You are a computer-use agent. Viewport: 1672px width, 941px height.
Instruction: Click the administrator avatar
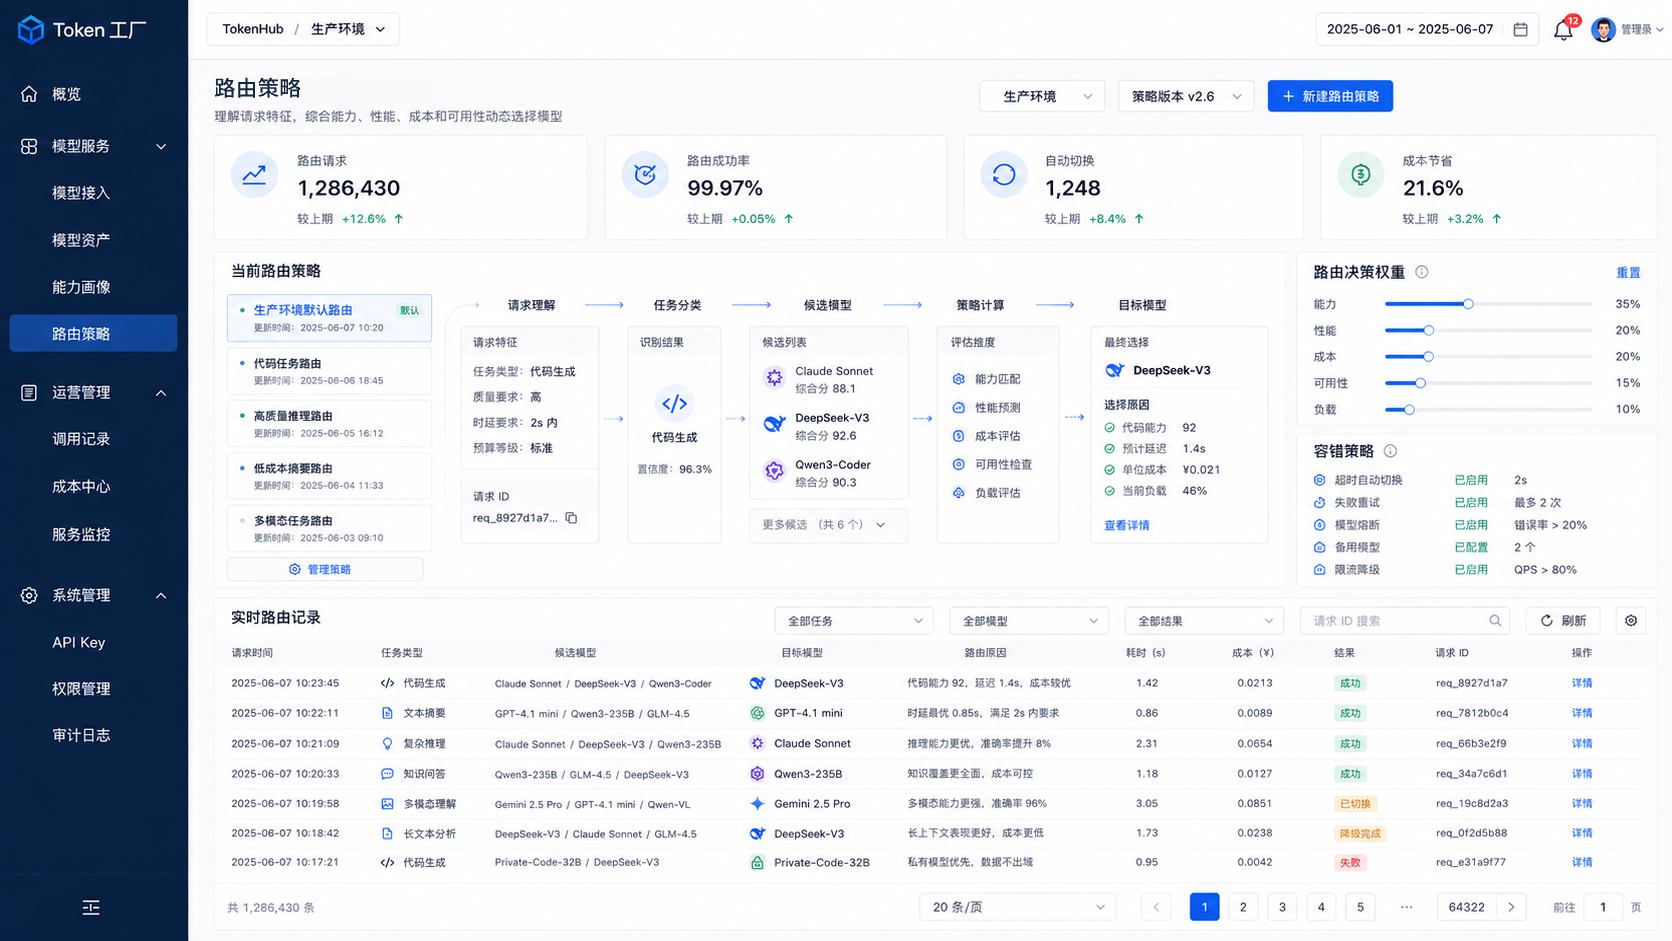(x=1603, y=29)
